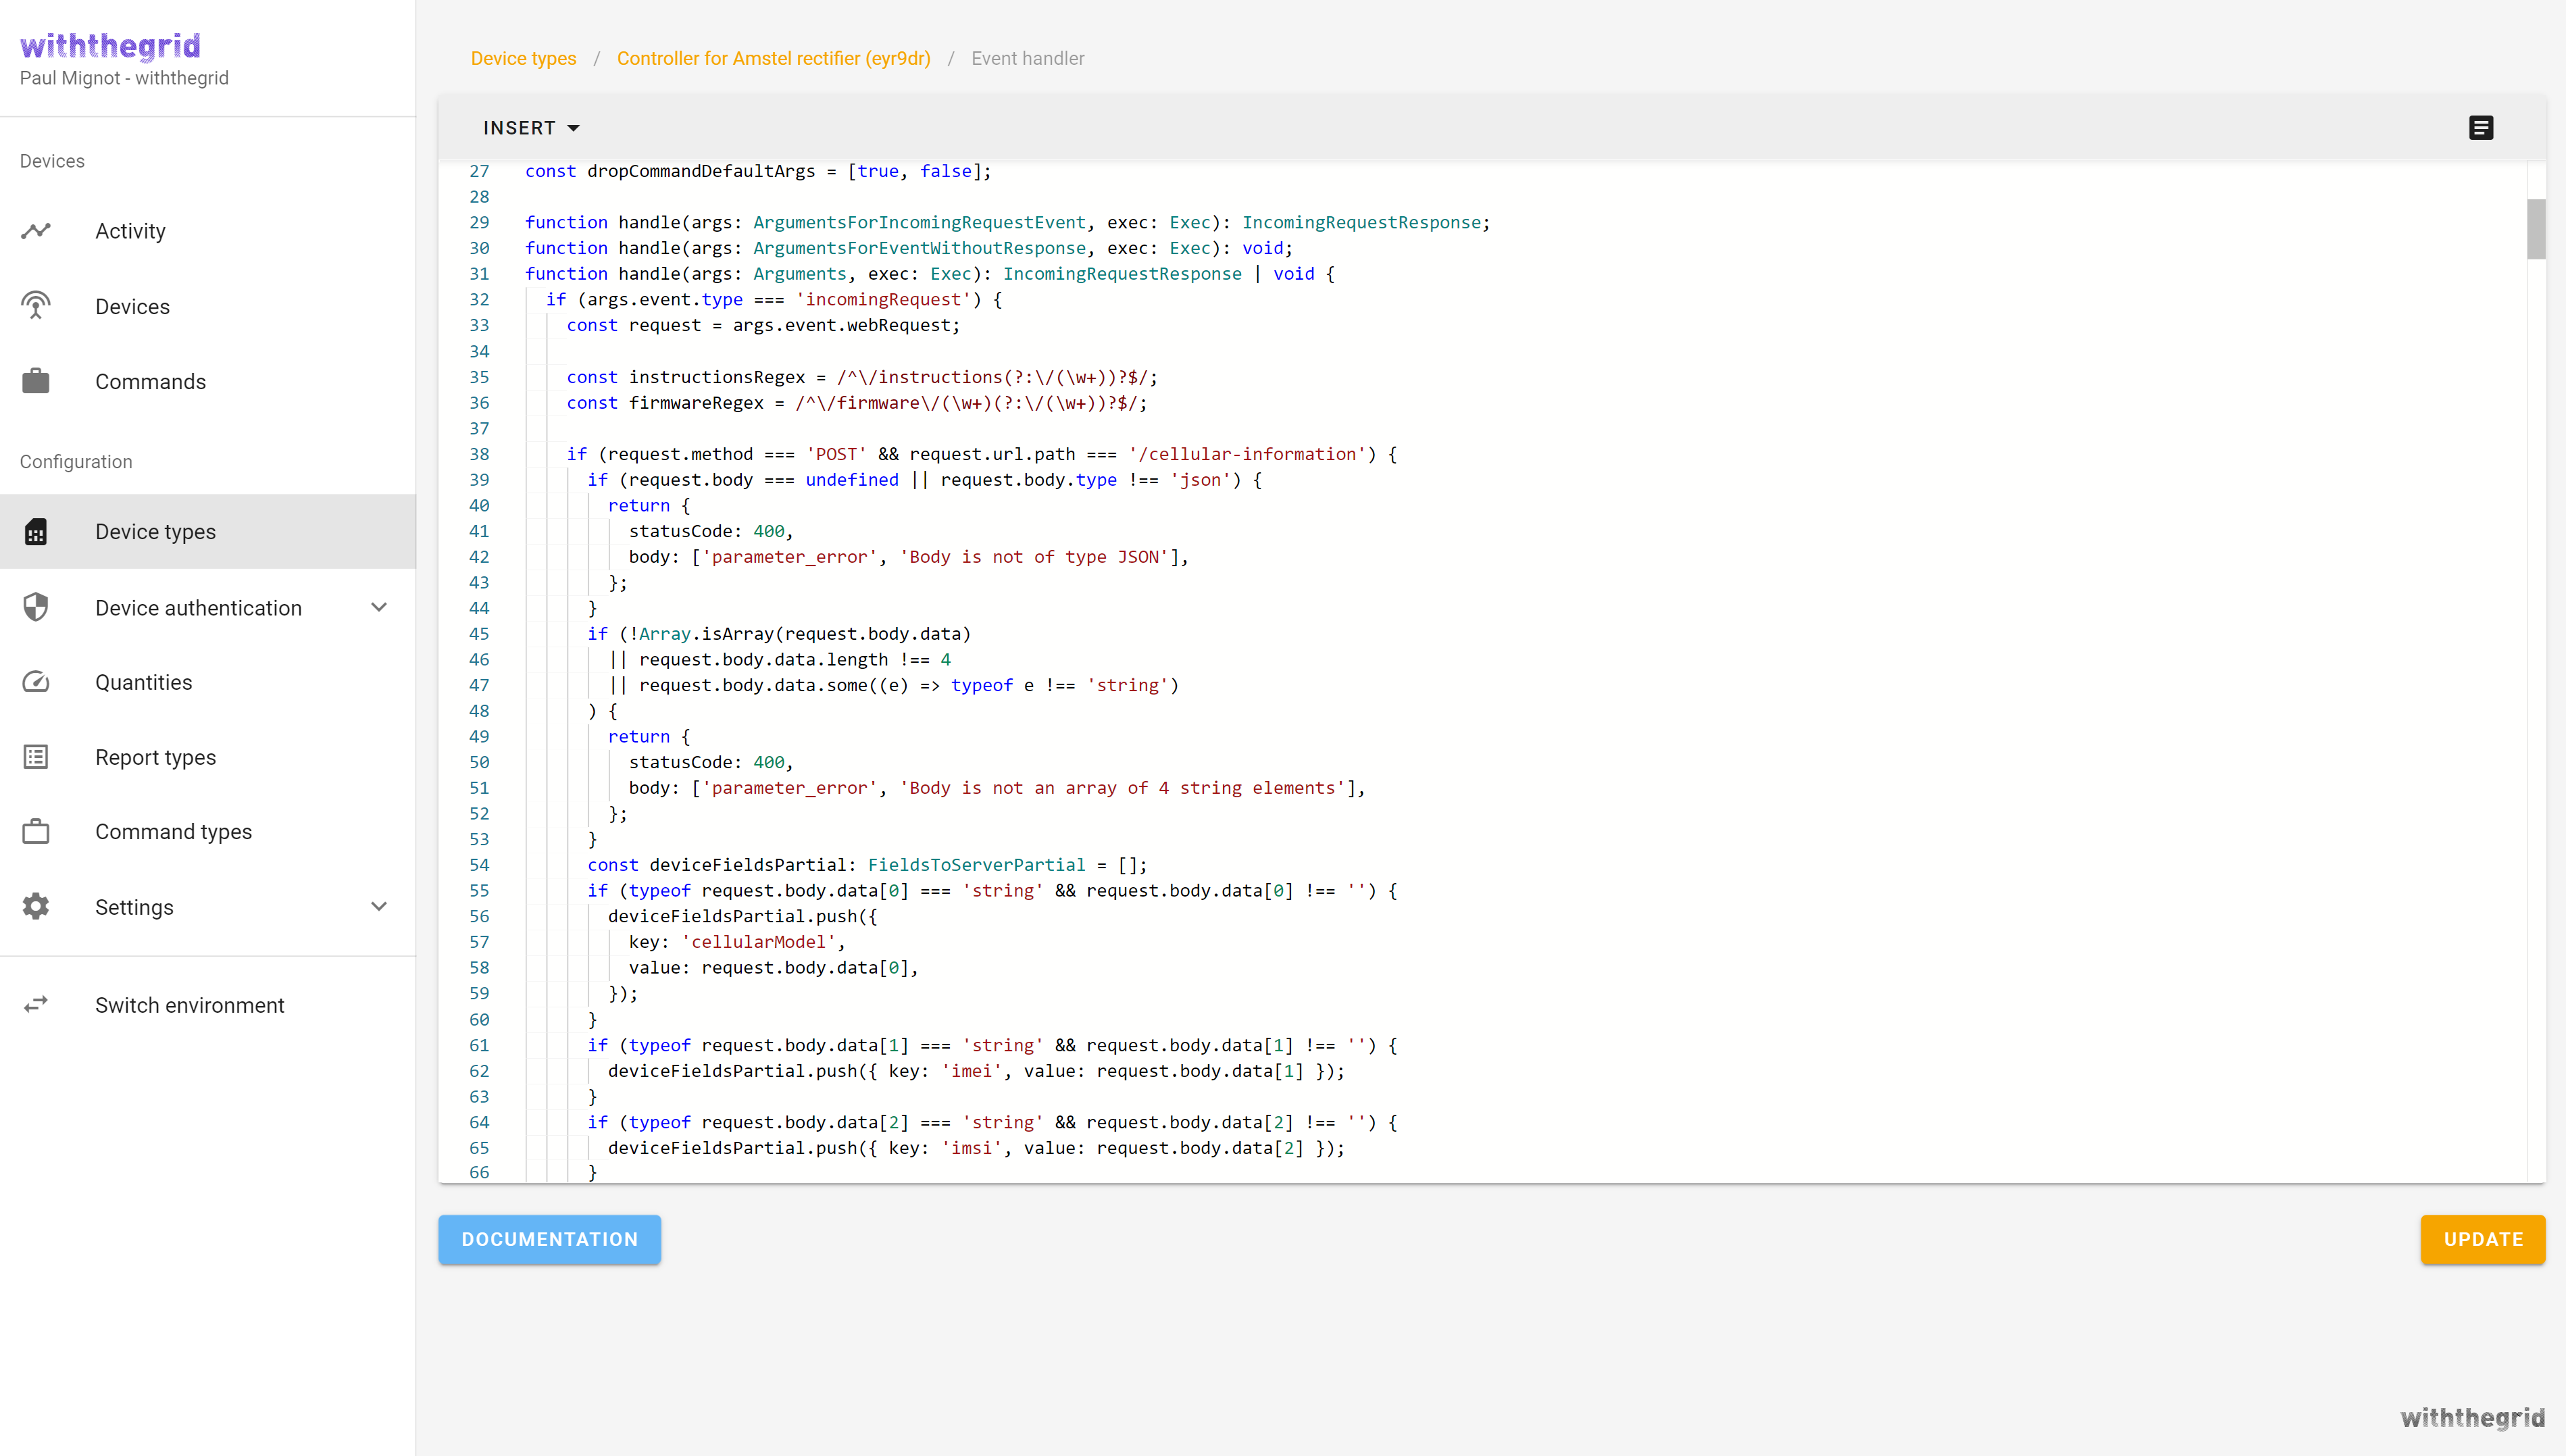The image size is (2566, 1456).
Task: Click the Activity chart icon
Action: pos(36,231)
